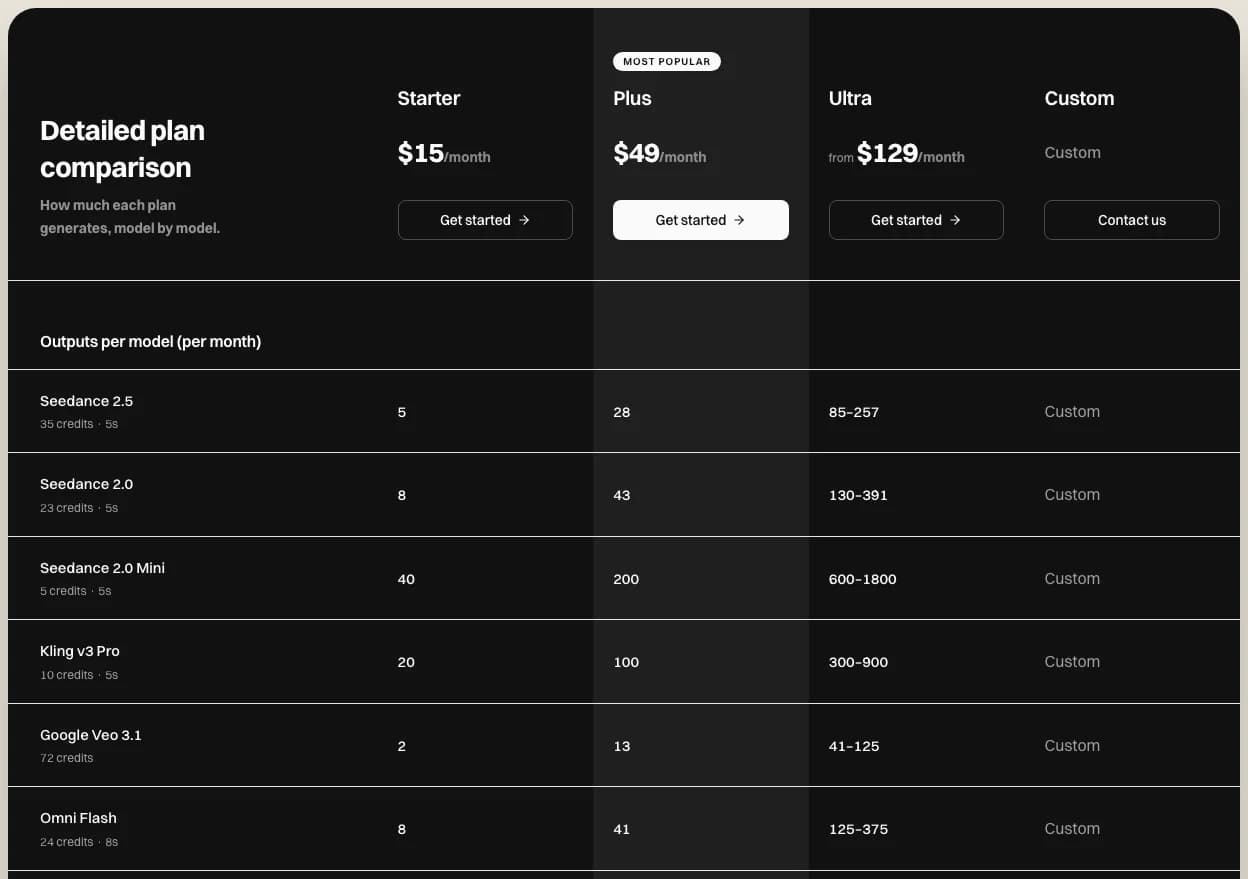Click Seedance 2.0 Mini Ultra value 600–1800

(863, 579)
